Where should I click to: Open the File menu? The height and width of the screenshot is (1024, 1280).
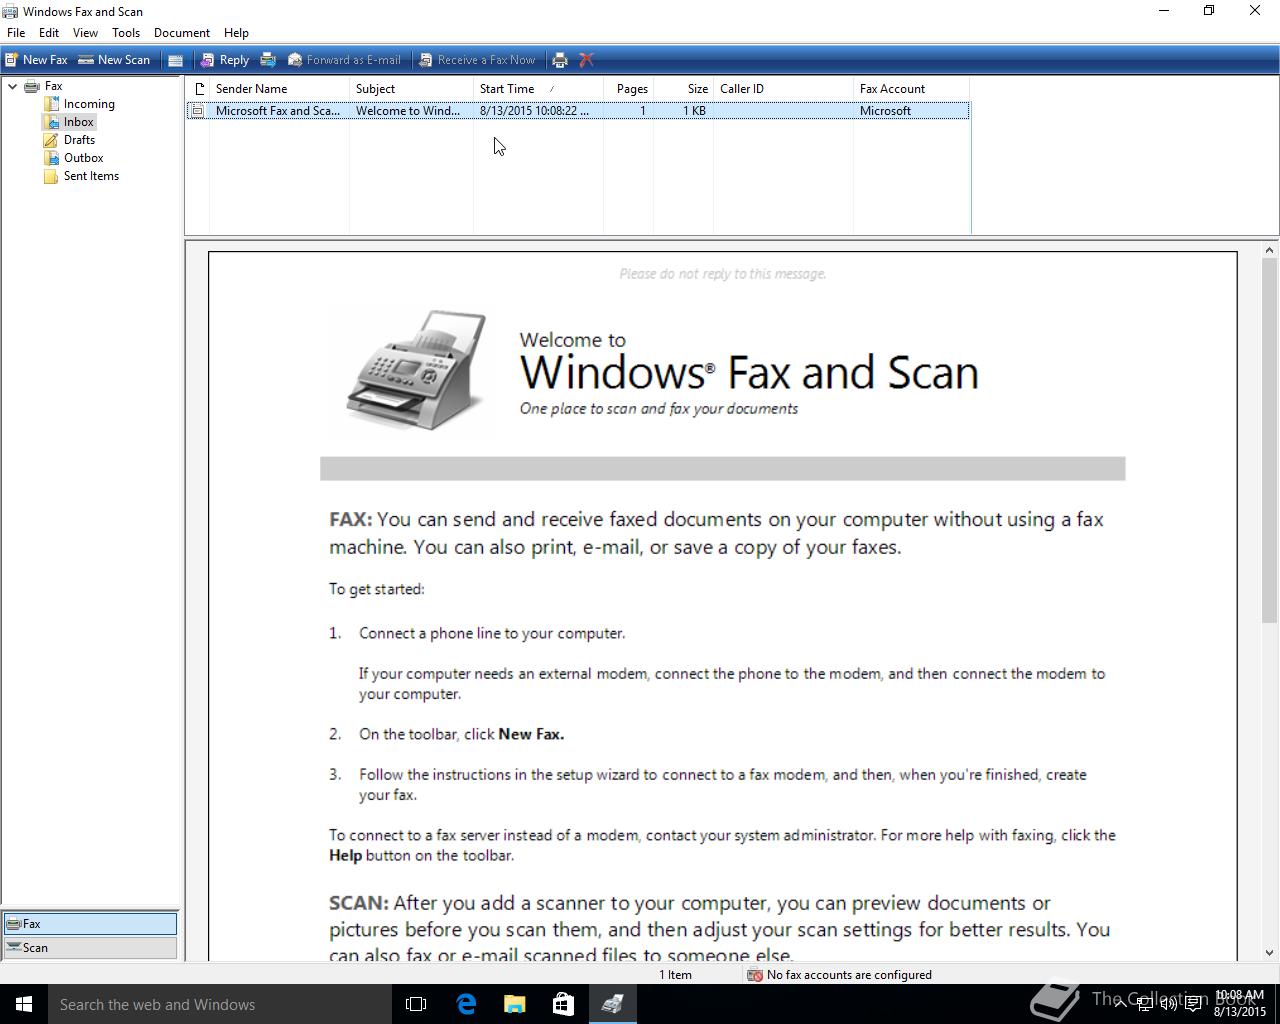point(16,33)
